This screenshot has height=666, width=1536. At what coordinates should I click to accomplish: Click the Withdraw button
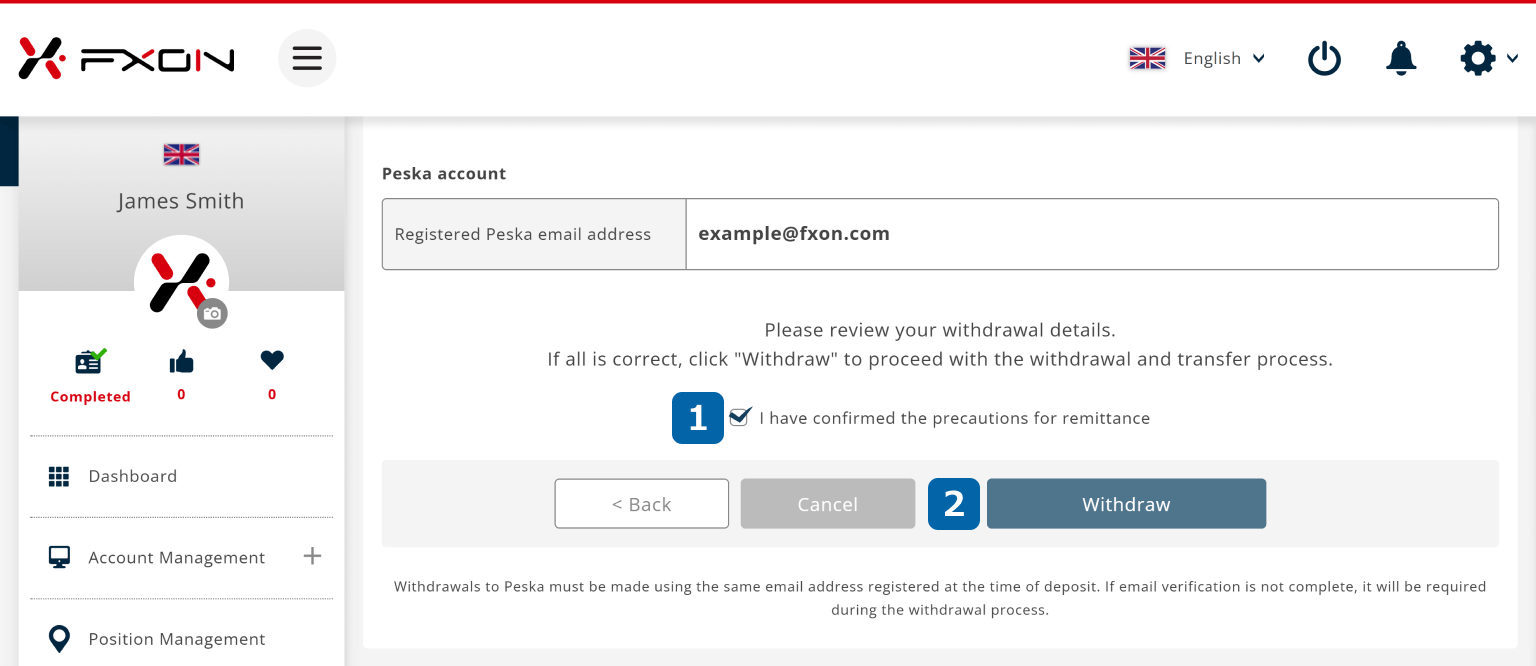coord(1126,504)
